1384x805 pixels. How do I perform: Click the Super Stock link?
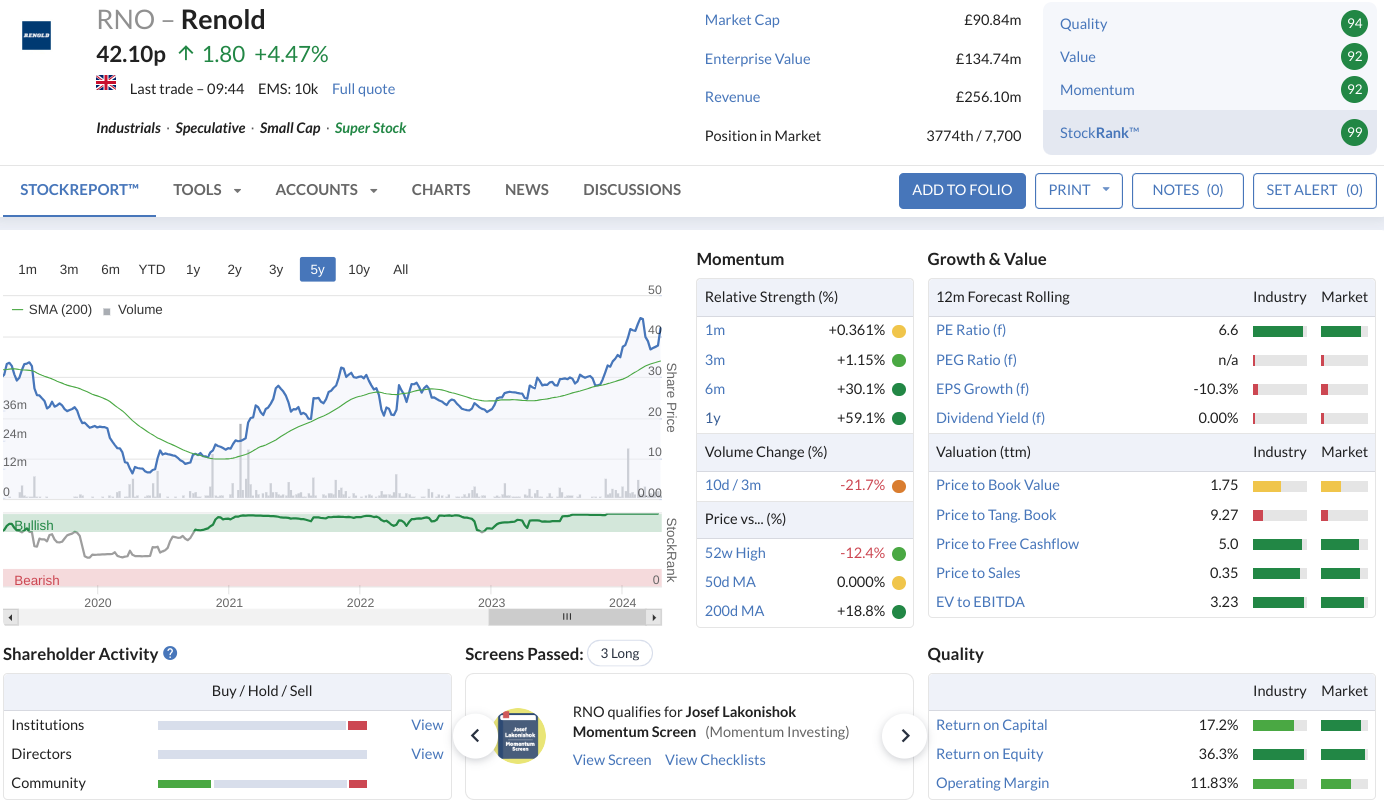(x=370, y=128)
